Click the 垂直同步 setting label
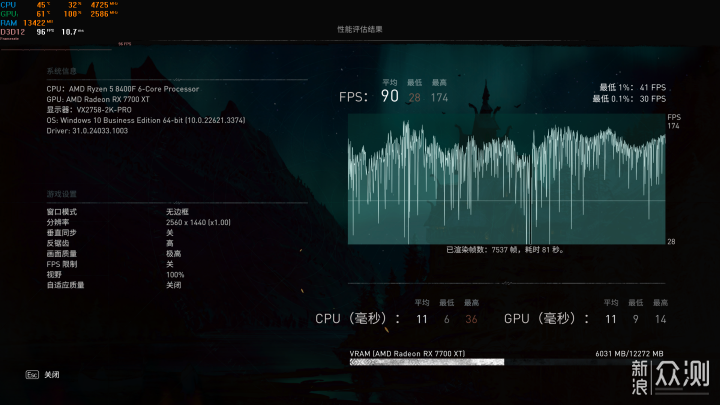 [62, 233]
